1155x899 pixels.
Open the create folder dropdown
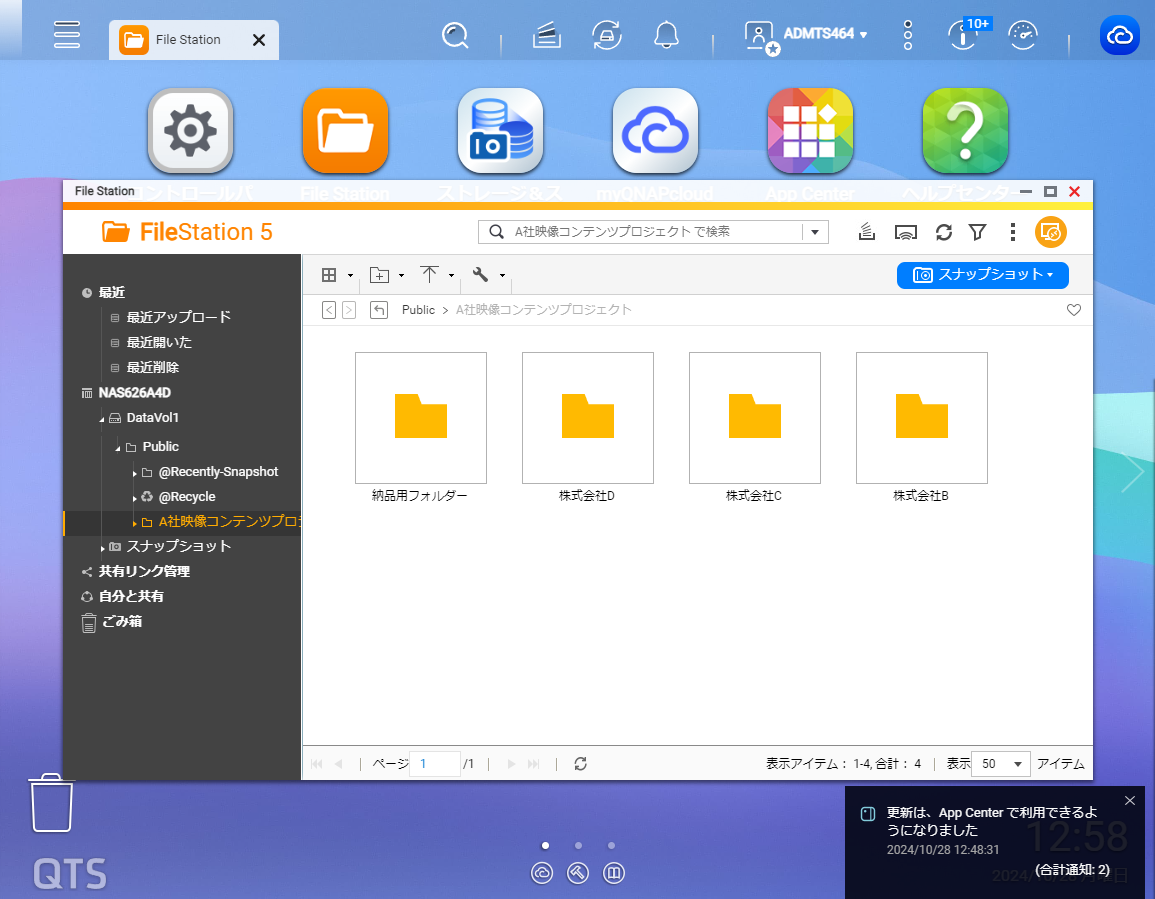[x=387, y=275]
